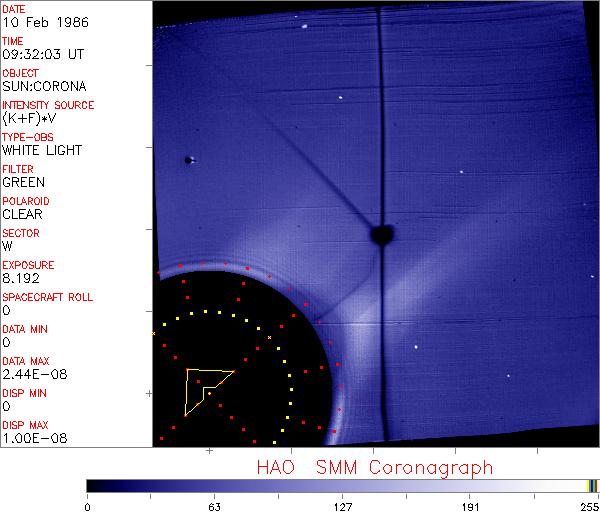Select the 0 under DATA MIN
Screen dimensions: 600x512
6,342
